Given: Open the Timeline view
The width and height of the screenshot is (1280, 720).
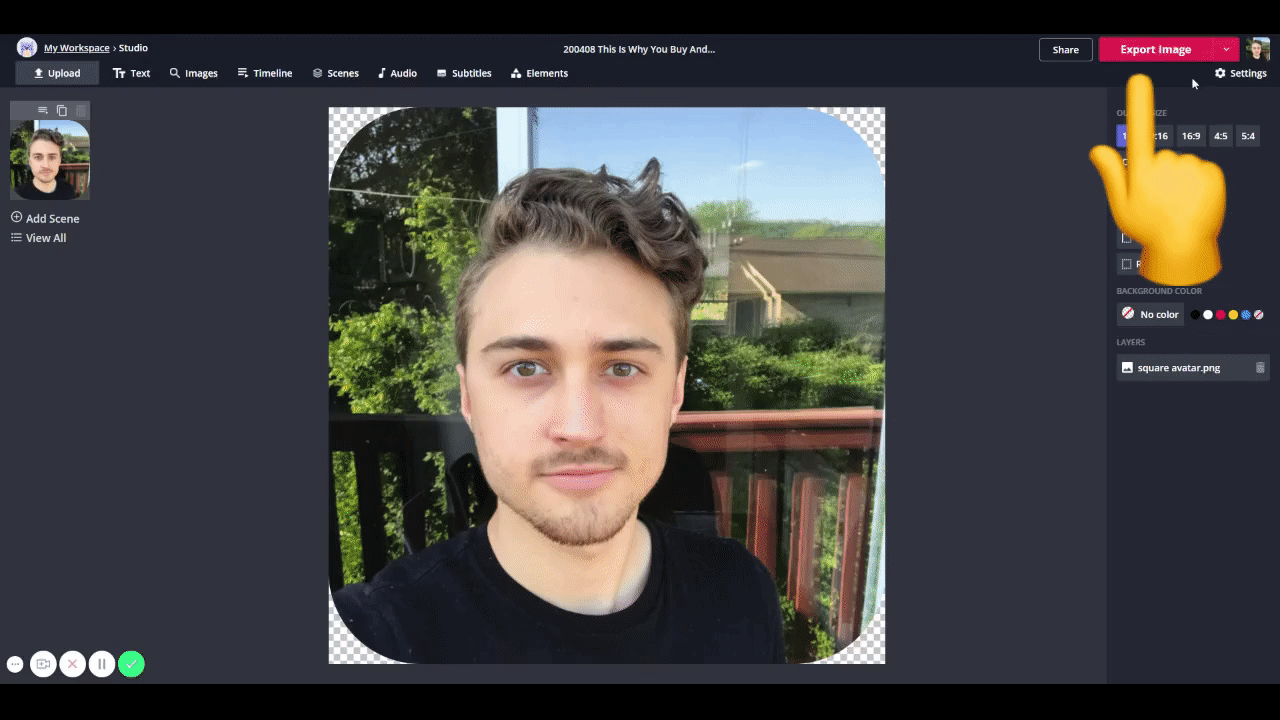Looking at the screenshot, I should (264, 73).
